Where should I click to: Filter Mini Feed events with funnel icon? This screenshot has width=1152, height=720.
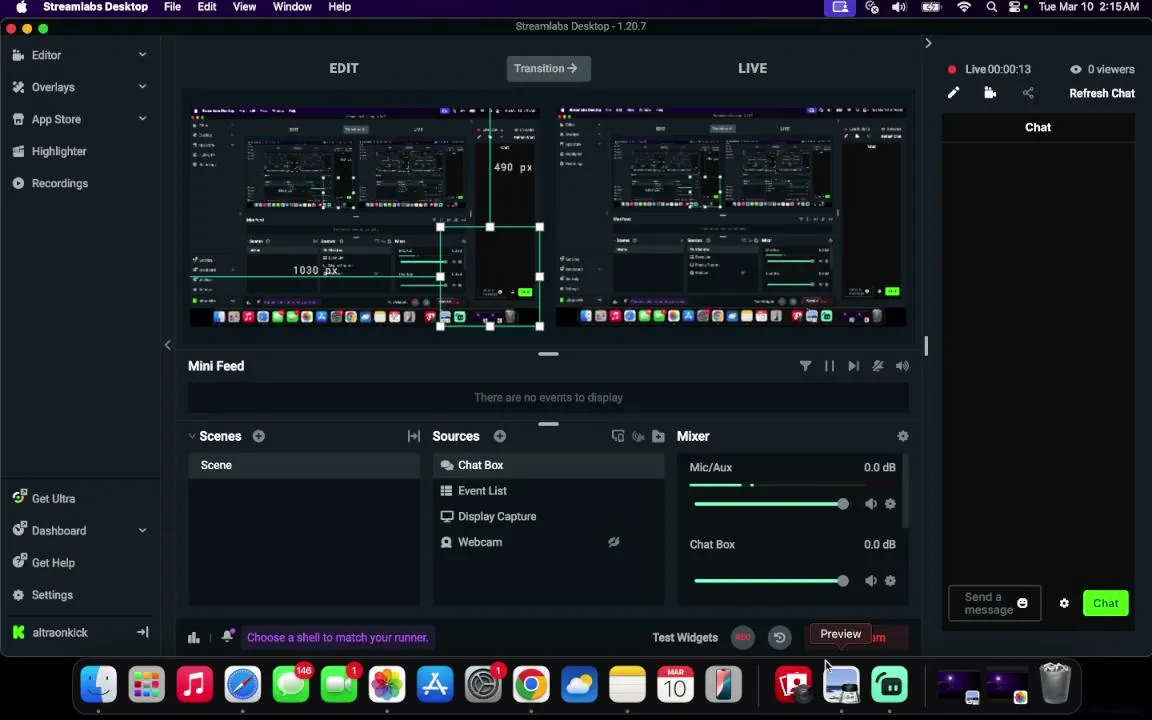[805, 366]
